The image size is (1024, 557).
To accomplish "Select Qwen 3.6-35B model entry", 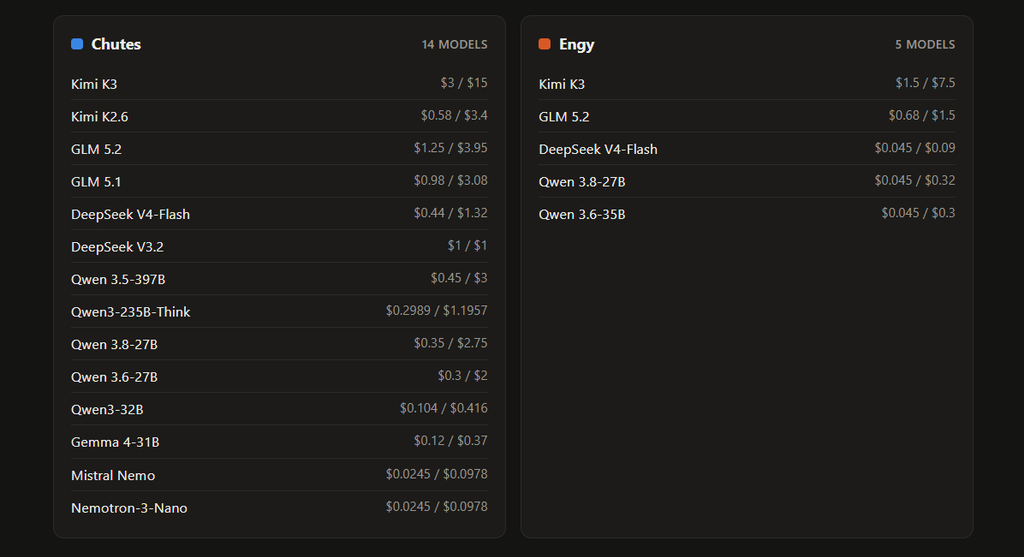I will (747, 214).
